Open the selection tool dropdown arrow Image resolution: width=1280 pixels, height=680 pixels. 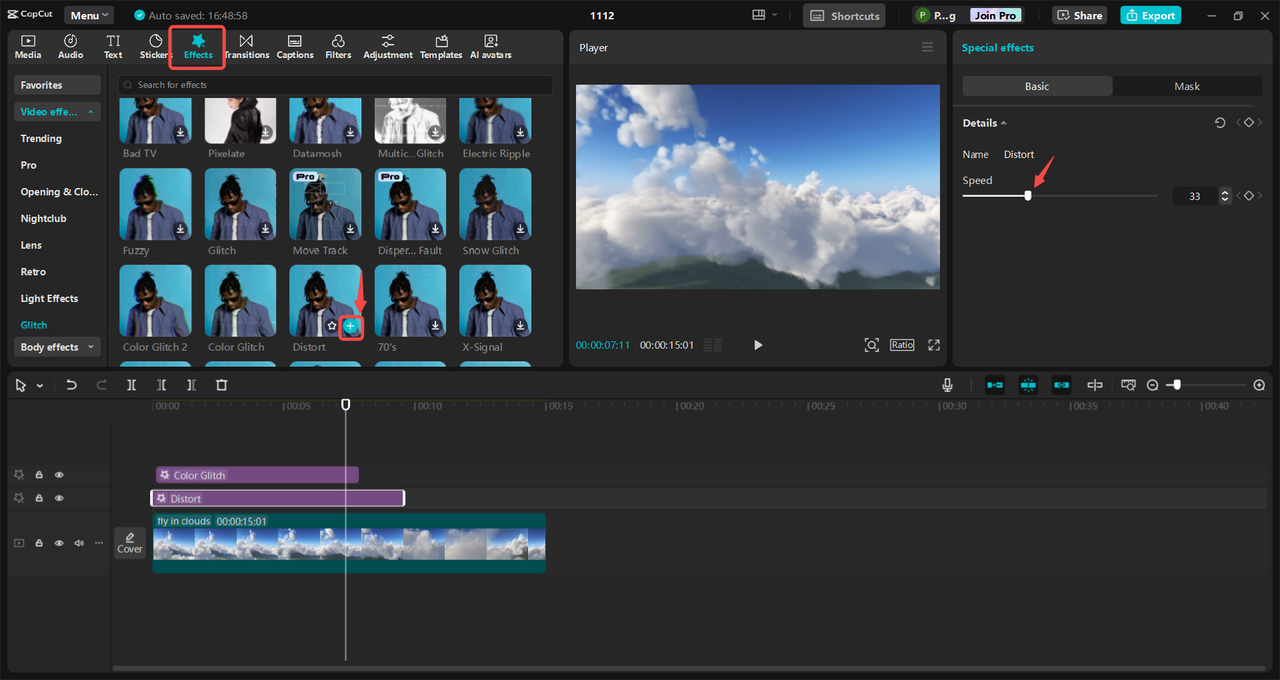point(40,385)
